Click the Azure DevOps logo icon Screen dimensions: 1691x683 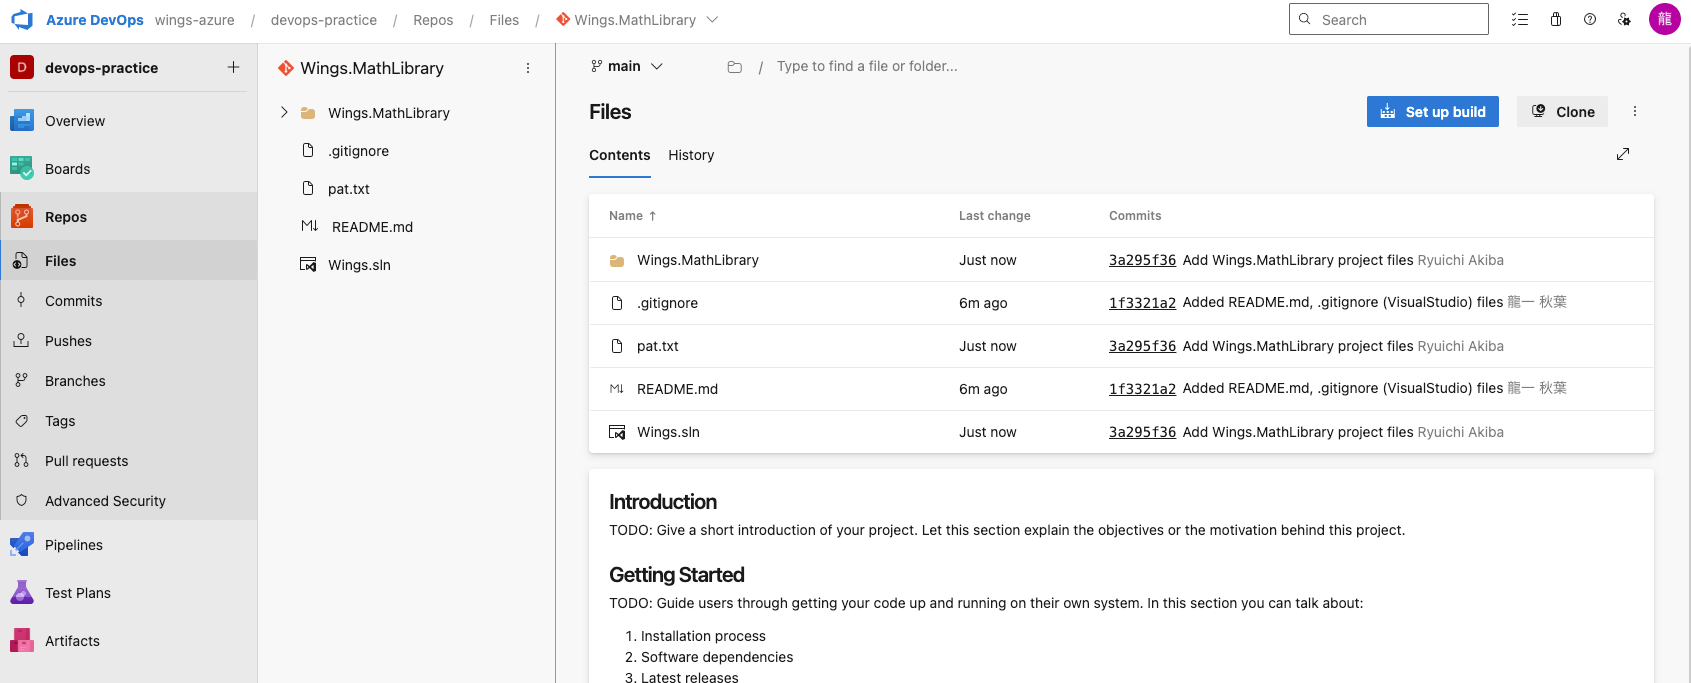(22, 20)
